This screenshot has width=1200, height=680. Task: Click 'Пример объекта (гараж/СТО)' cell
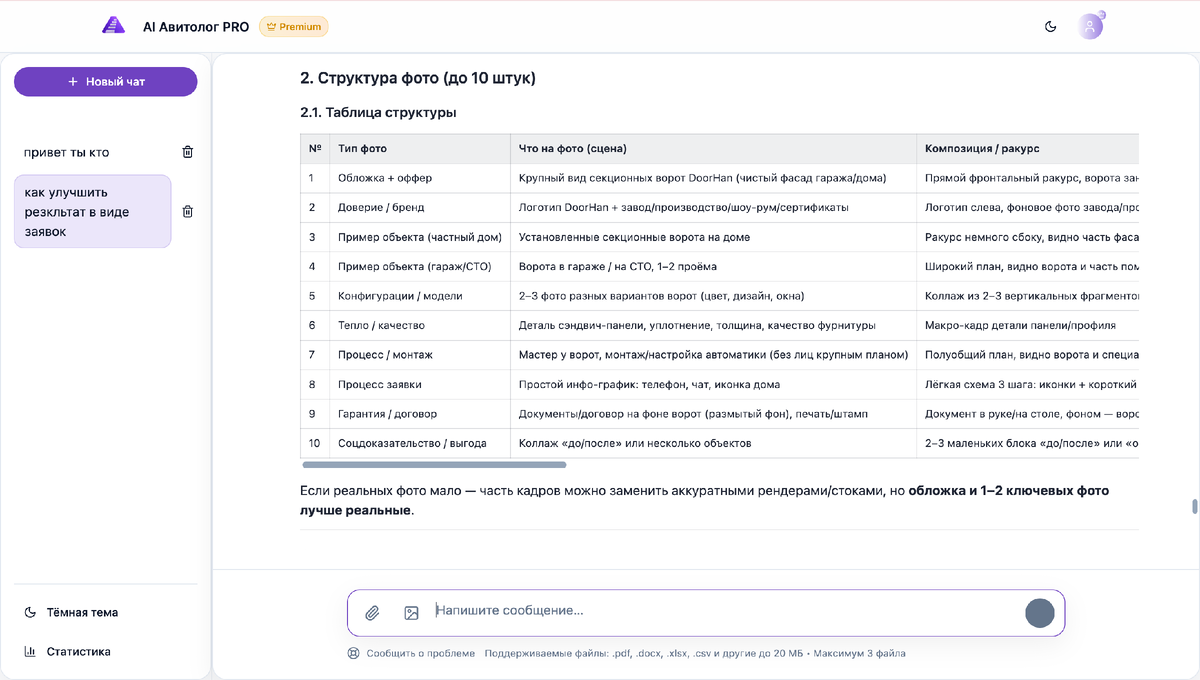pyautogui.click(x=420, y=267)
